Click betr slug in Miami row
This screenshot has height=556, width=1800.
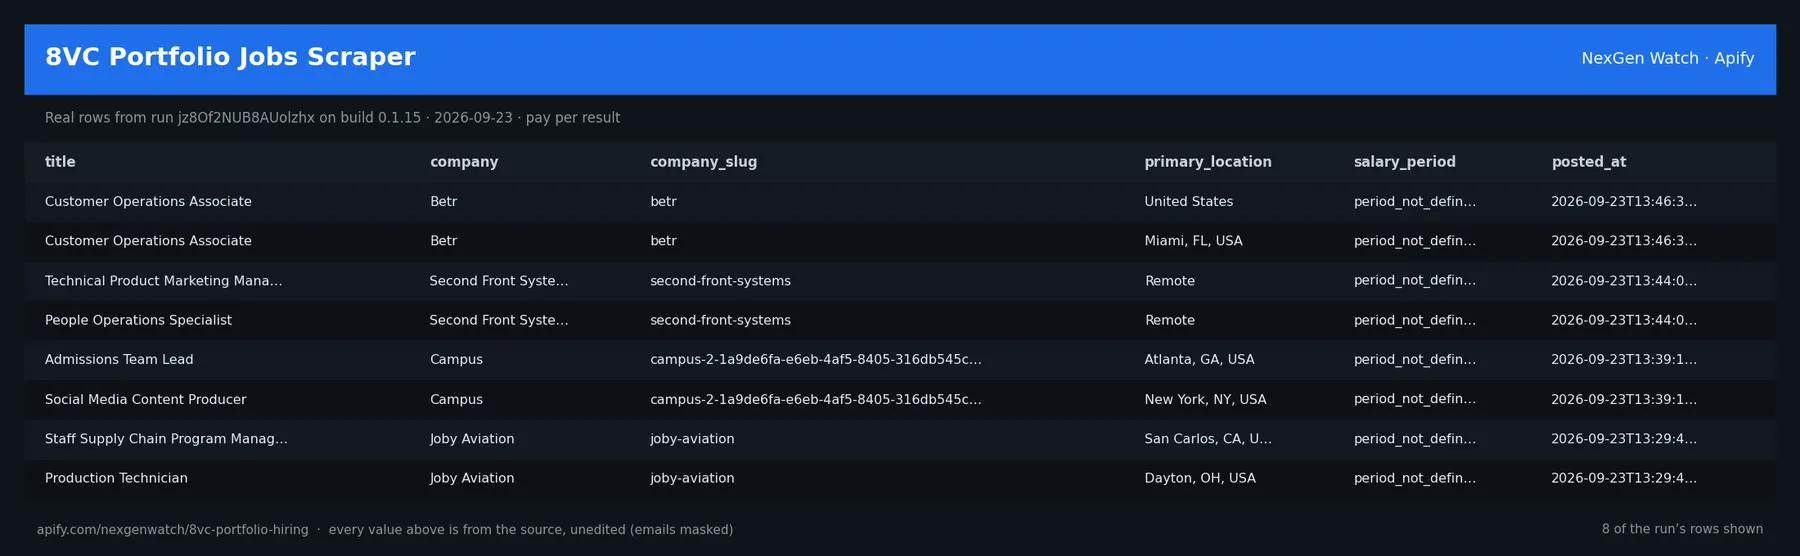point(663,241)
